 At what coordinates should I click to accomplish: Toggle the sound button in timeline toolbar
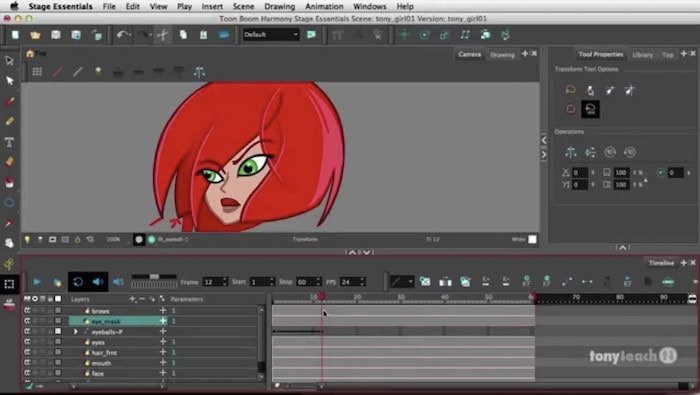[98, 282]
